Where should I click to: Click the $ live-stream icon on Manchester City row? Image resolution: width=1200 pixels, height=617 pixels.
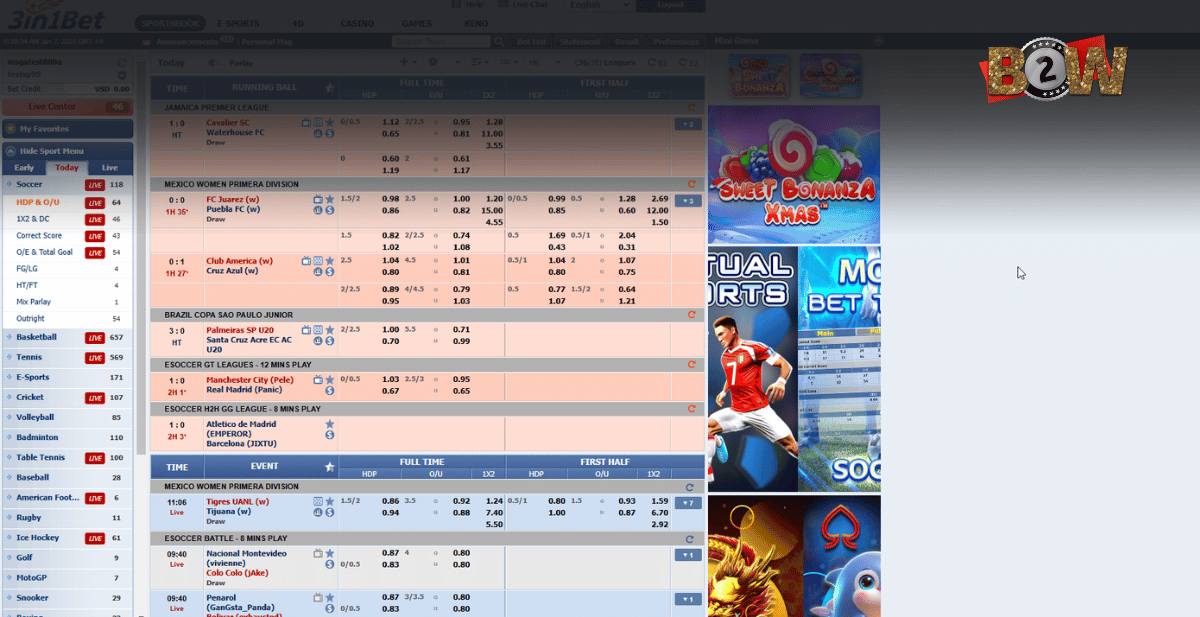[329, 391]
